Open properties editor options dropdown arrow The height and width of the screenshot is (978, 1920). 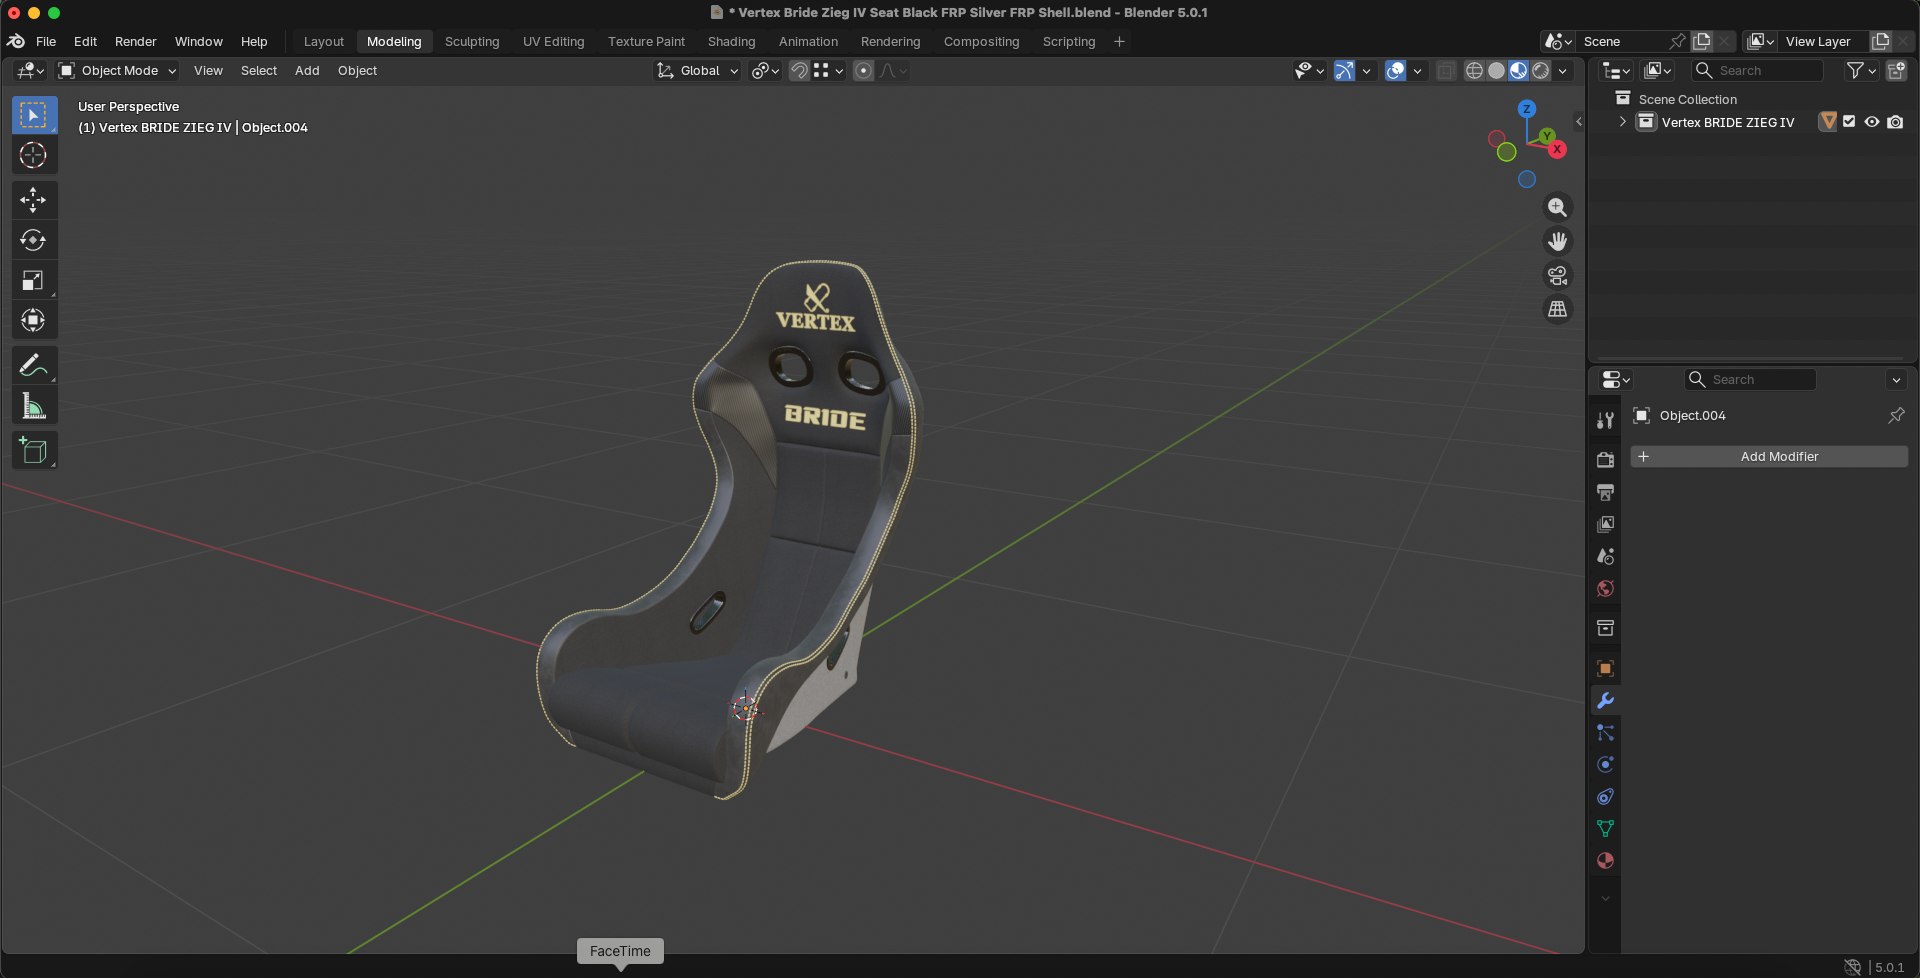1896,380
